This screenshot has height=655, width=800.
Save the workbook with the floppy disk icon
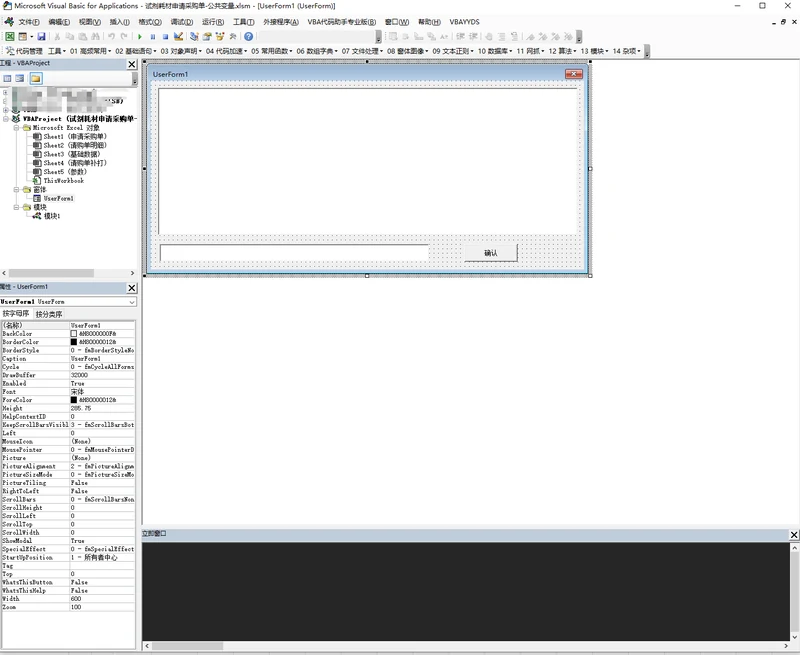41,36
